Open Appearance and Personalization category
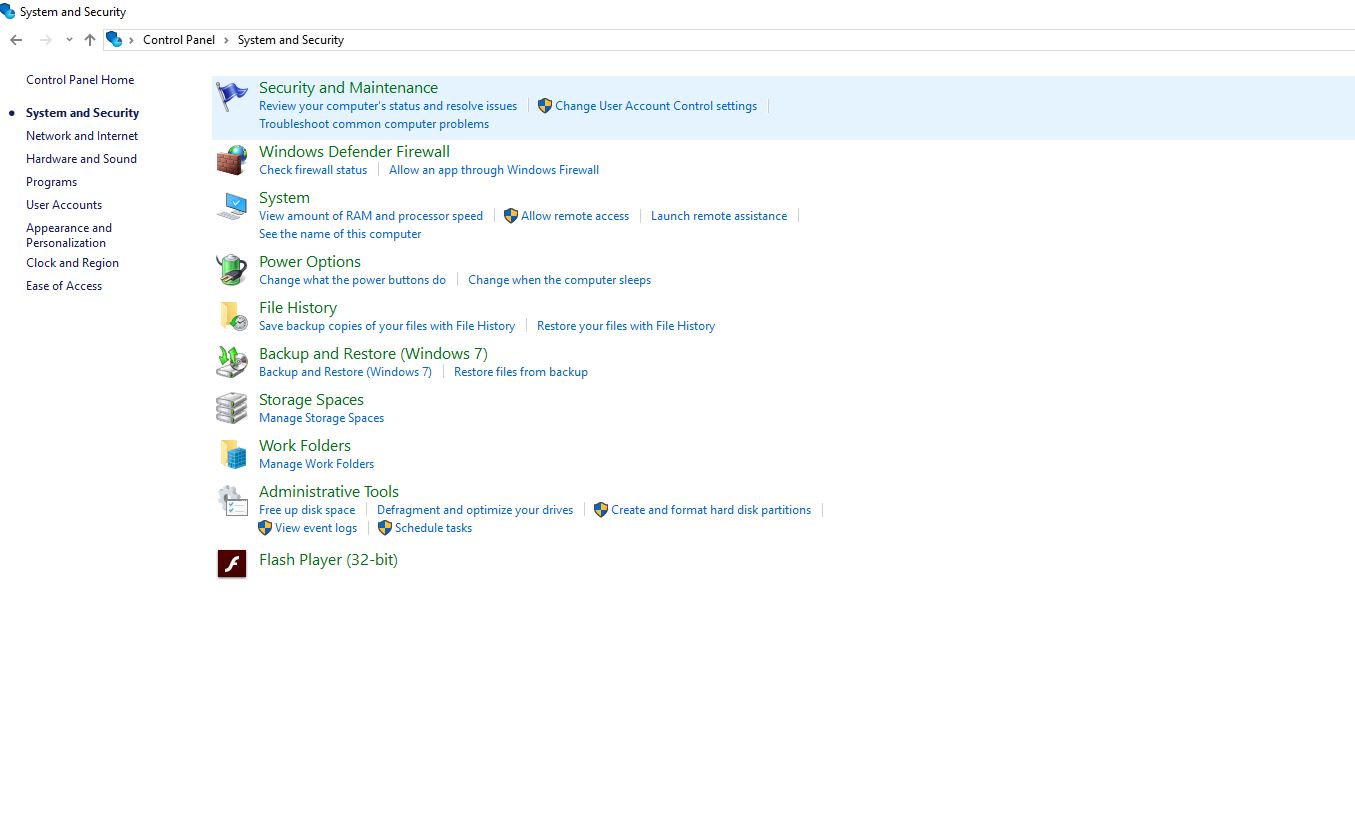Image resolution: width=1355 pixels, height=826 pixels. 69,235
